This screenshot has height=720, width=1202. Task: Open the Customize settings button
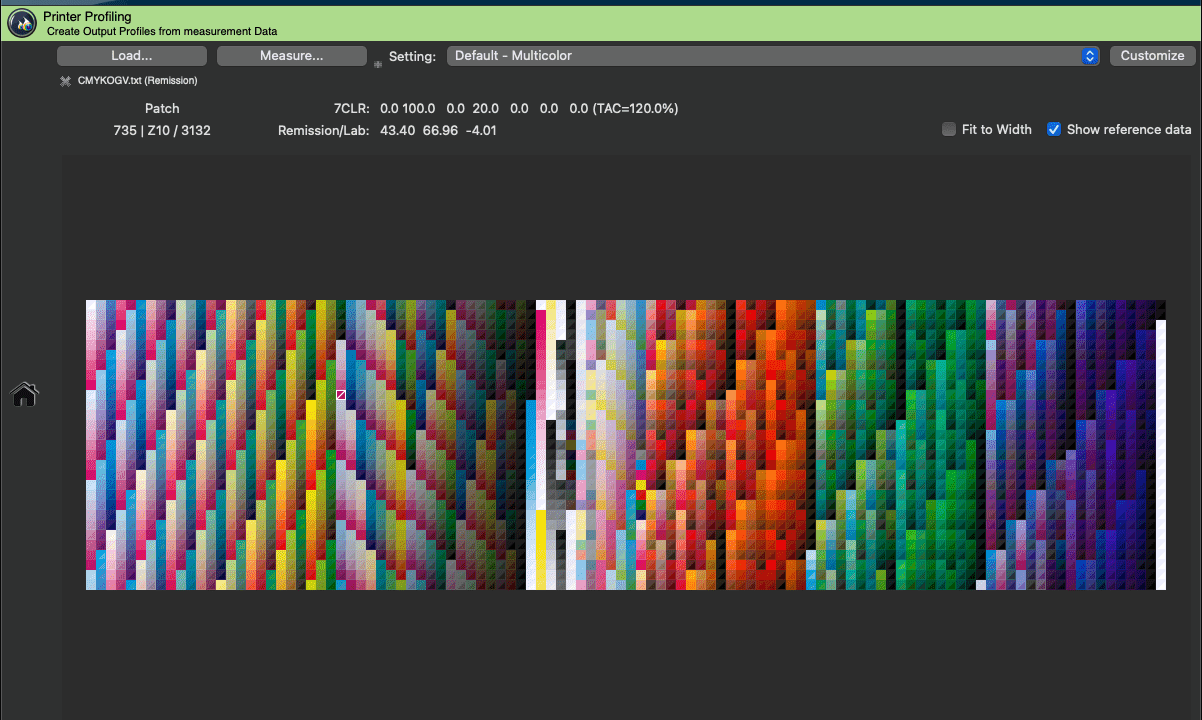(1152, 56)
